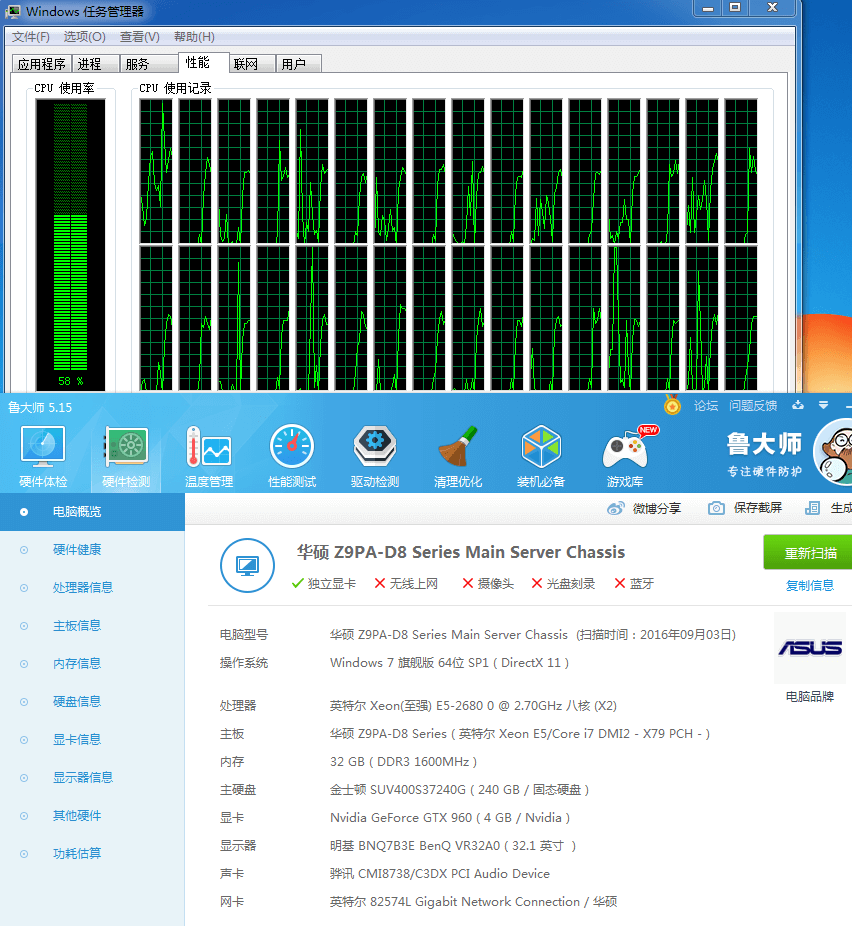The height and width of the screenshot is (926, 852).
Task: Click the 摄像头 red cross mark
Action: click(468, 583)
